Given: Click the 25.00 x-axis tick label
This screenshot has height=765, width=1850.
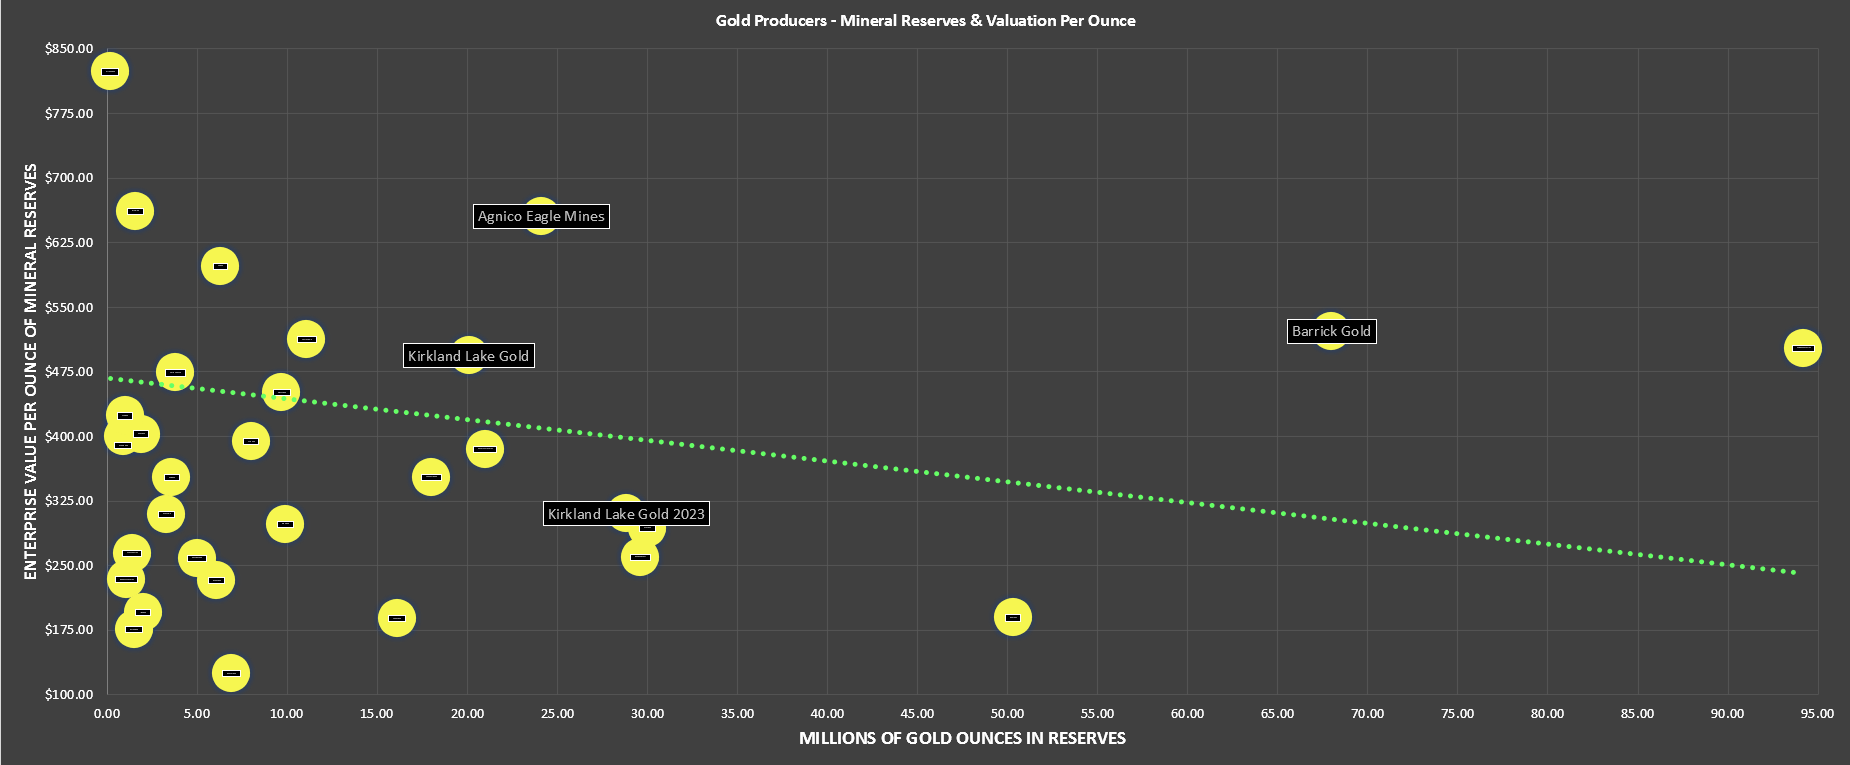Looking at the screenshot, I should pos(557,714).
